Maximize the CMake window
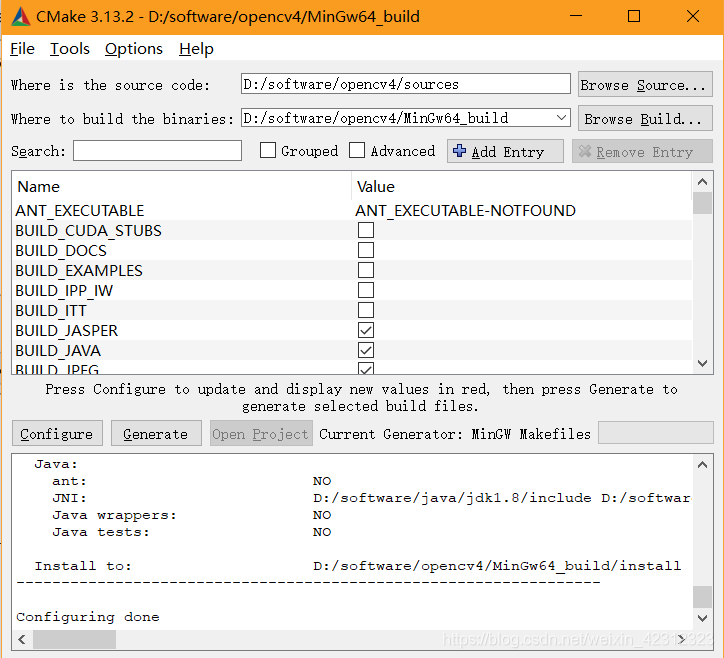 (x=634, y=17)
